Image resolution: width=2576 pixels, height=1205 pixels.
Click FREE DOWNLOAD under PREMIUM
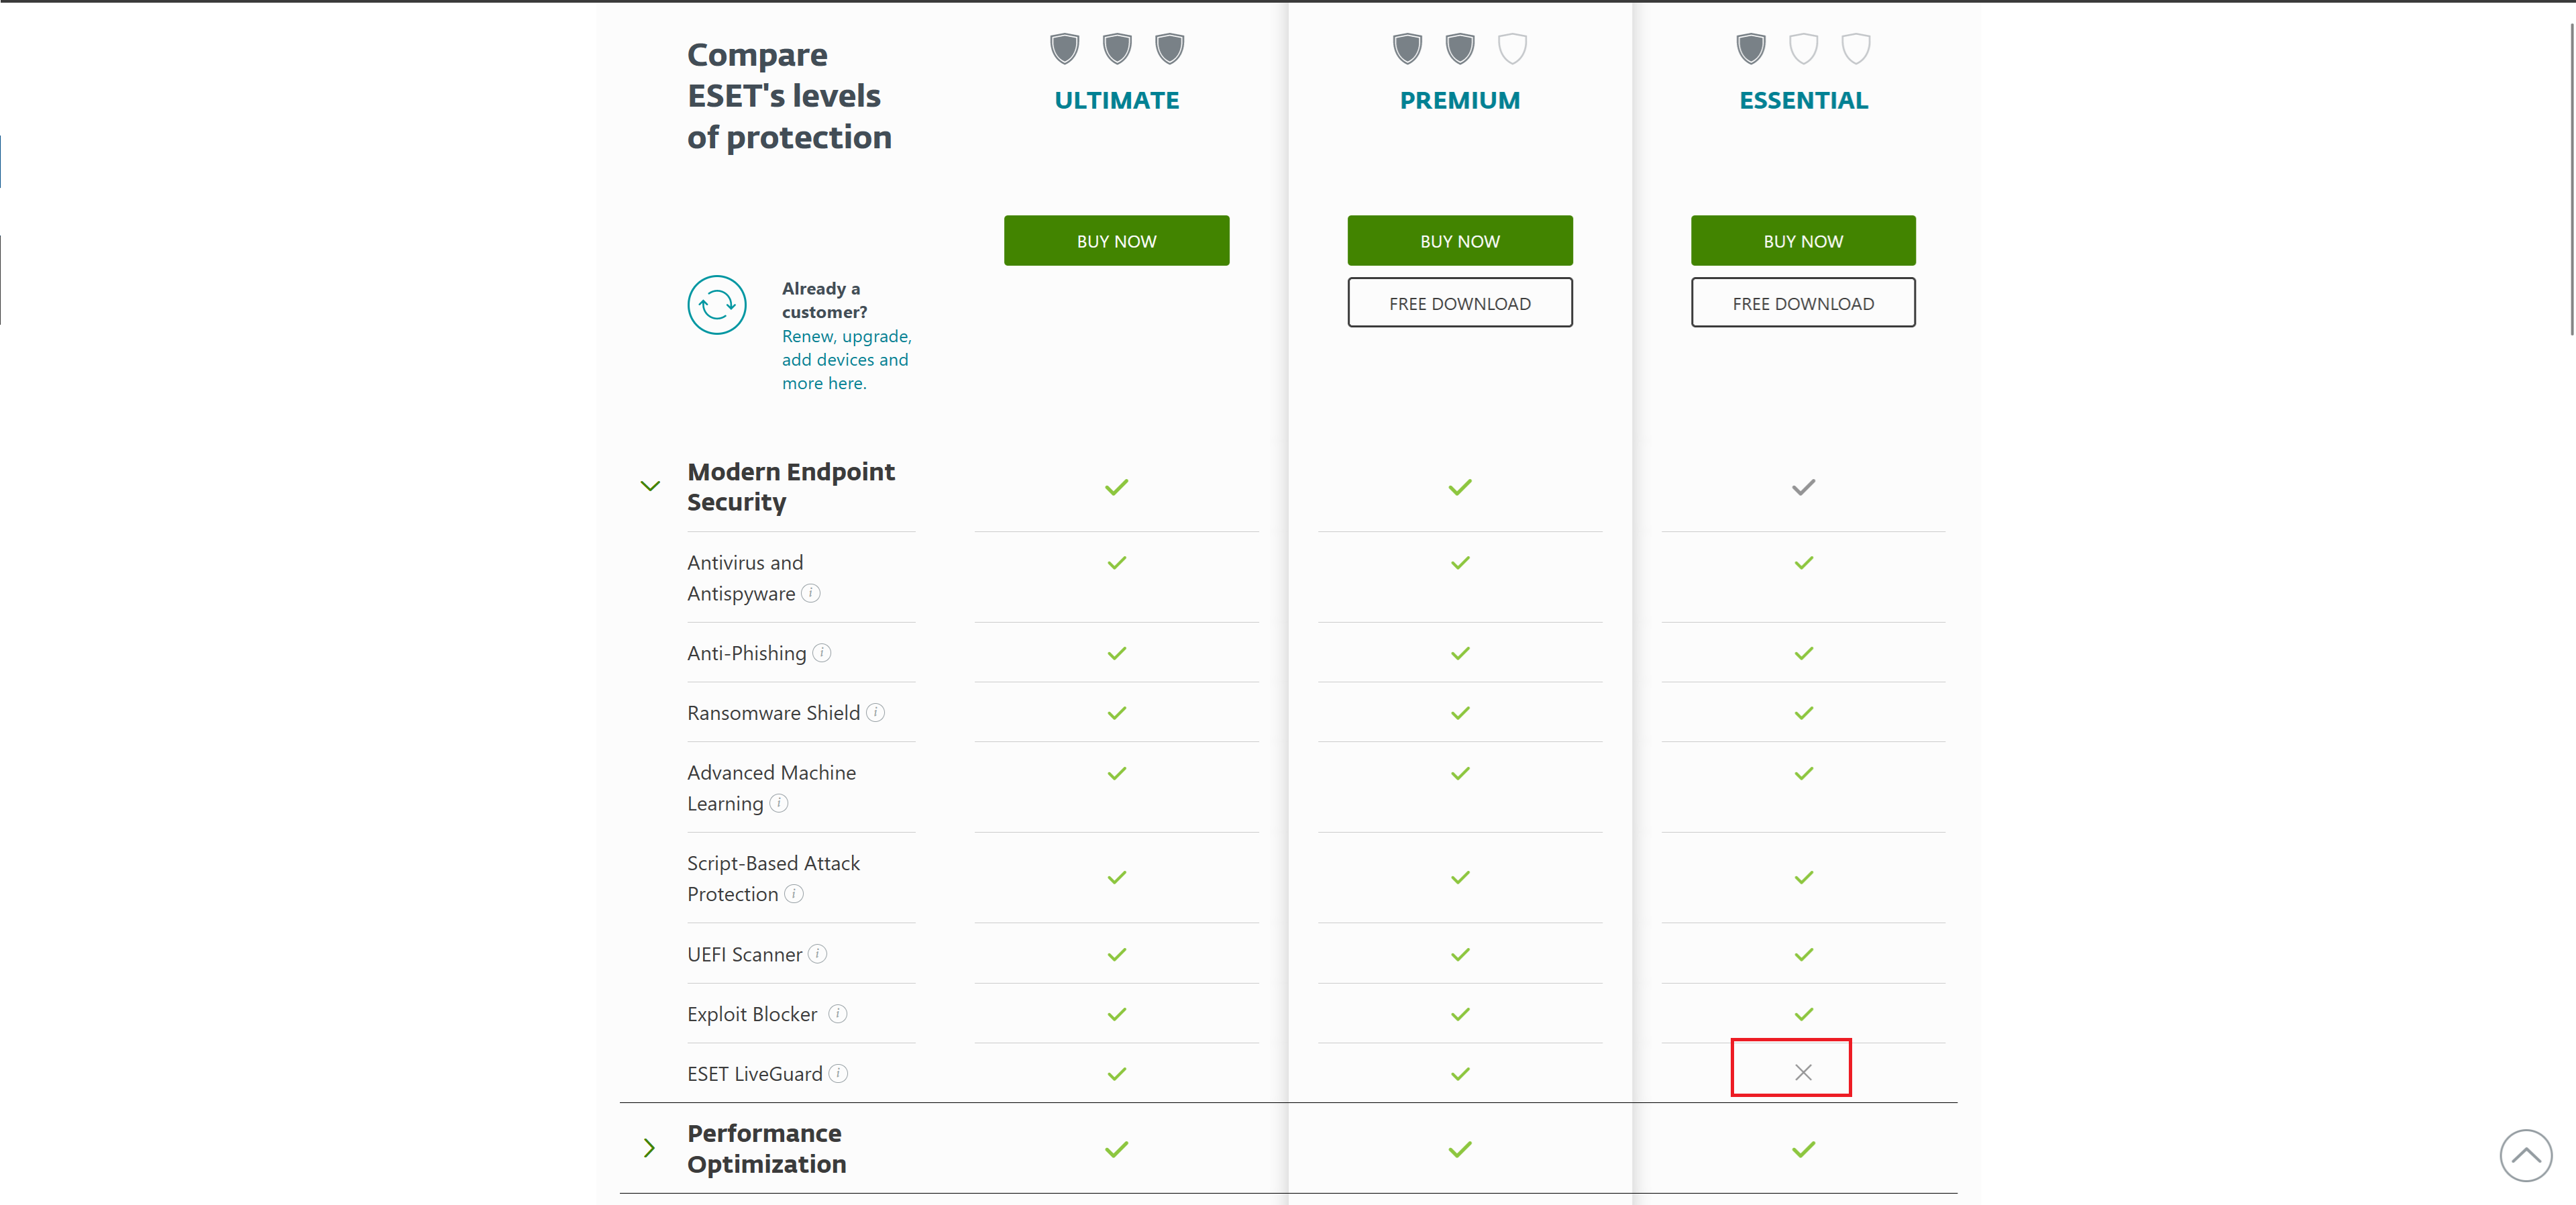coord(1459,303)
